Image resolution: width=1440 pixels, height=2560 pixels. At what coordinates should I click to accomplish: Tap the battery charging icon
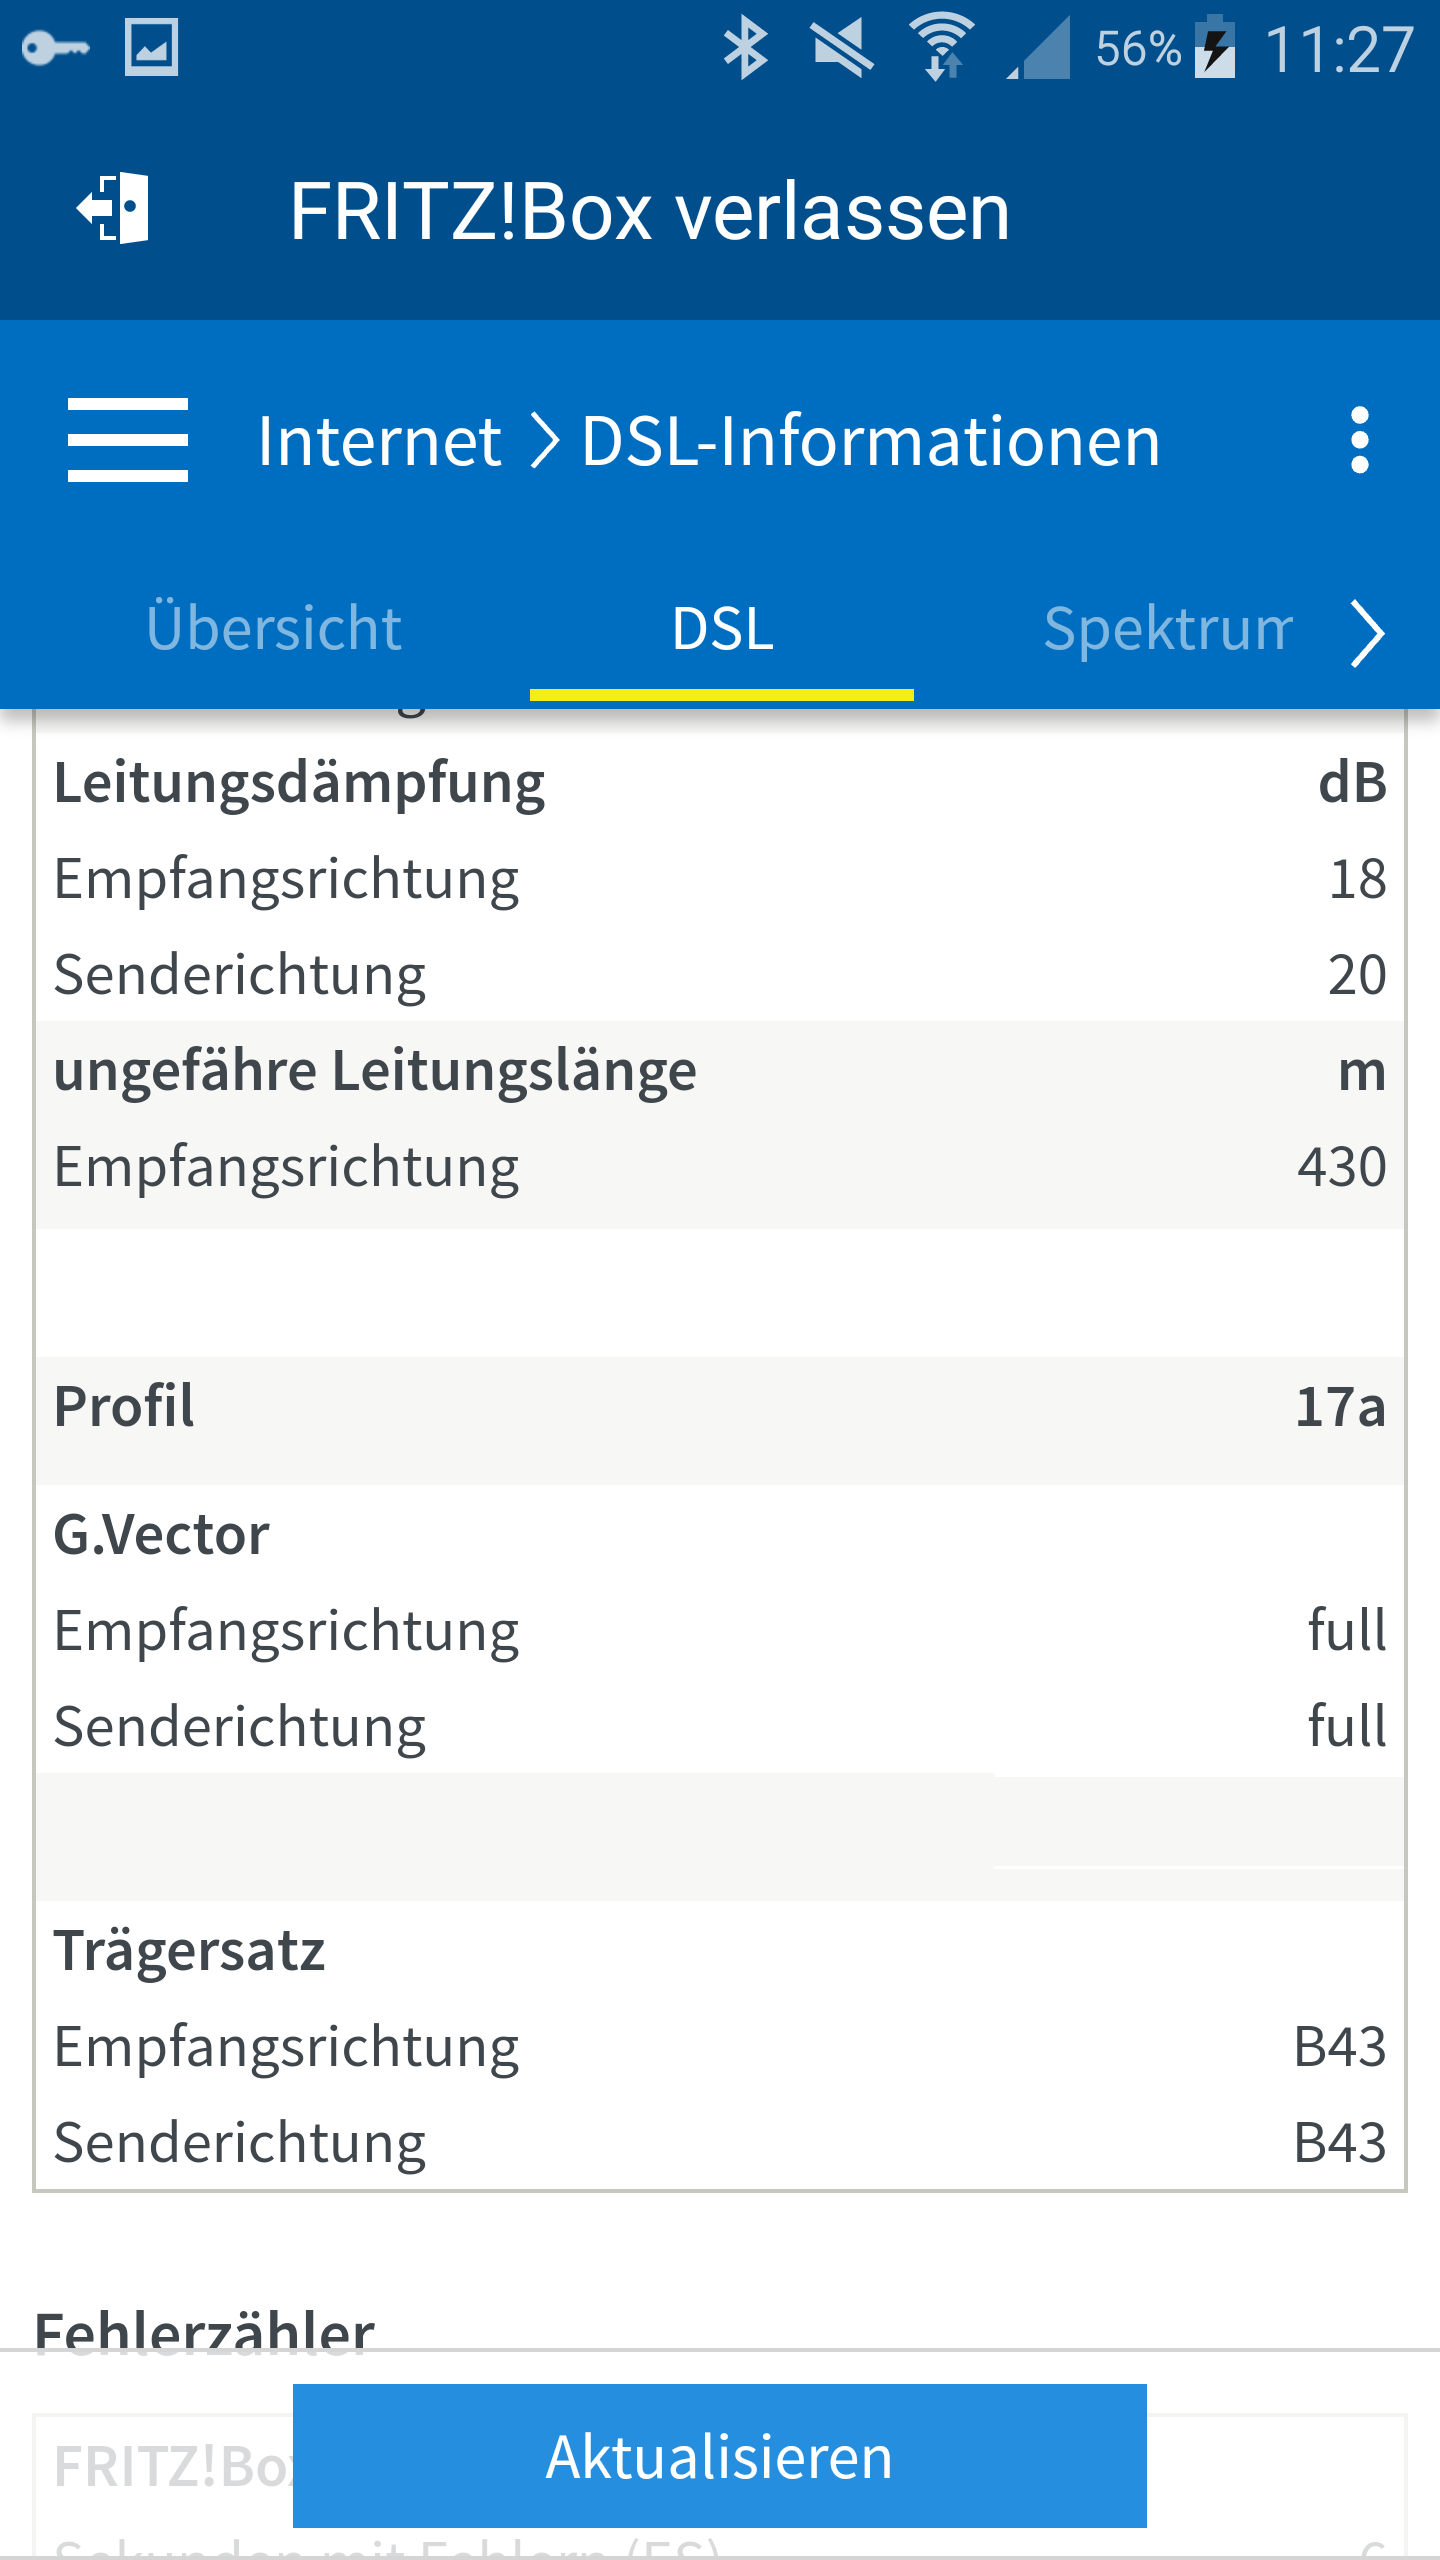tap(1216, 46)
